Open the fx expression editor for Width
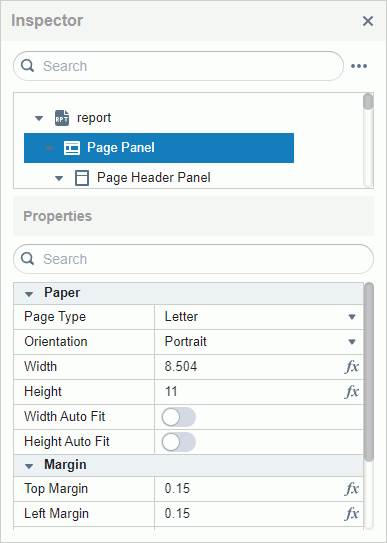 352,367
